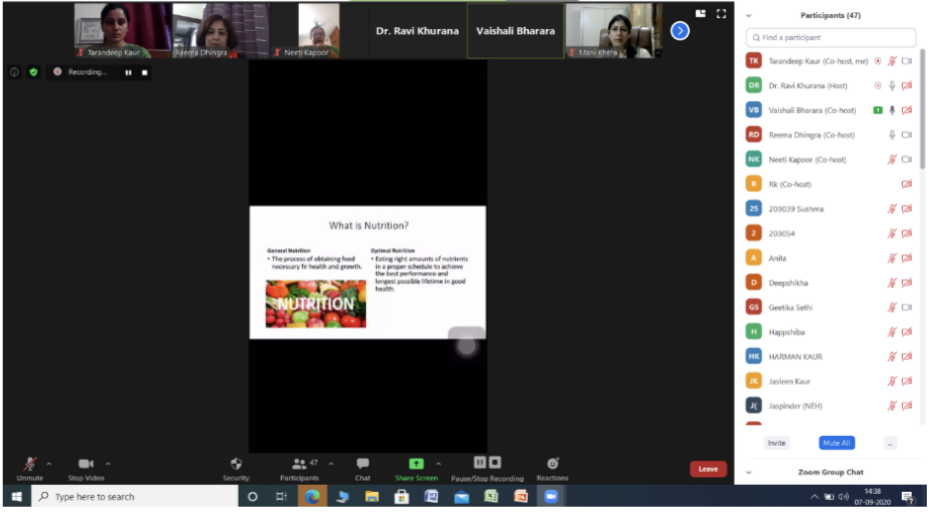The image size is (929, 520).
Task: Expand audio options arrow beside Unmute
Action: click(49, 463)
